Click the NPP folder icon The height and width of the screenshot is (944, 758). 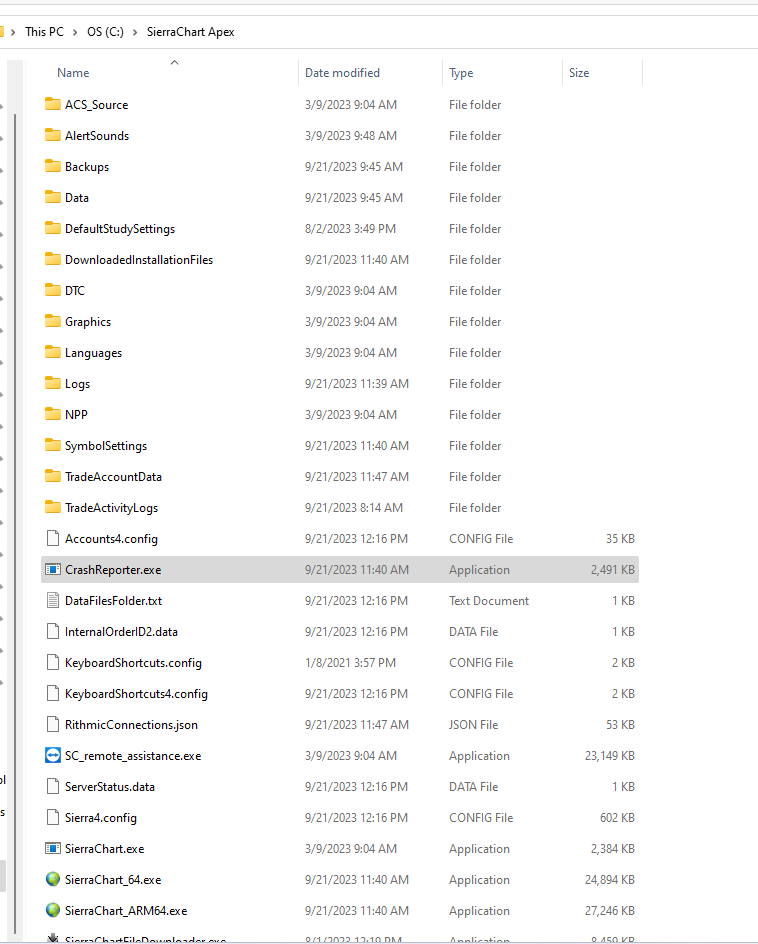point(53,414)
